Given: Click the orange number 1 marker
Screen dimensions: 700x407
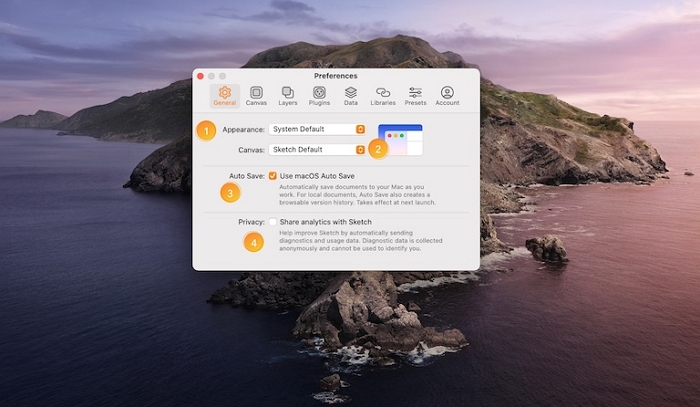Looking at the screenshot, I should point(205,130).
